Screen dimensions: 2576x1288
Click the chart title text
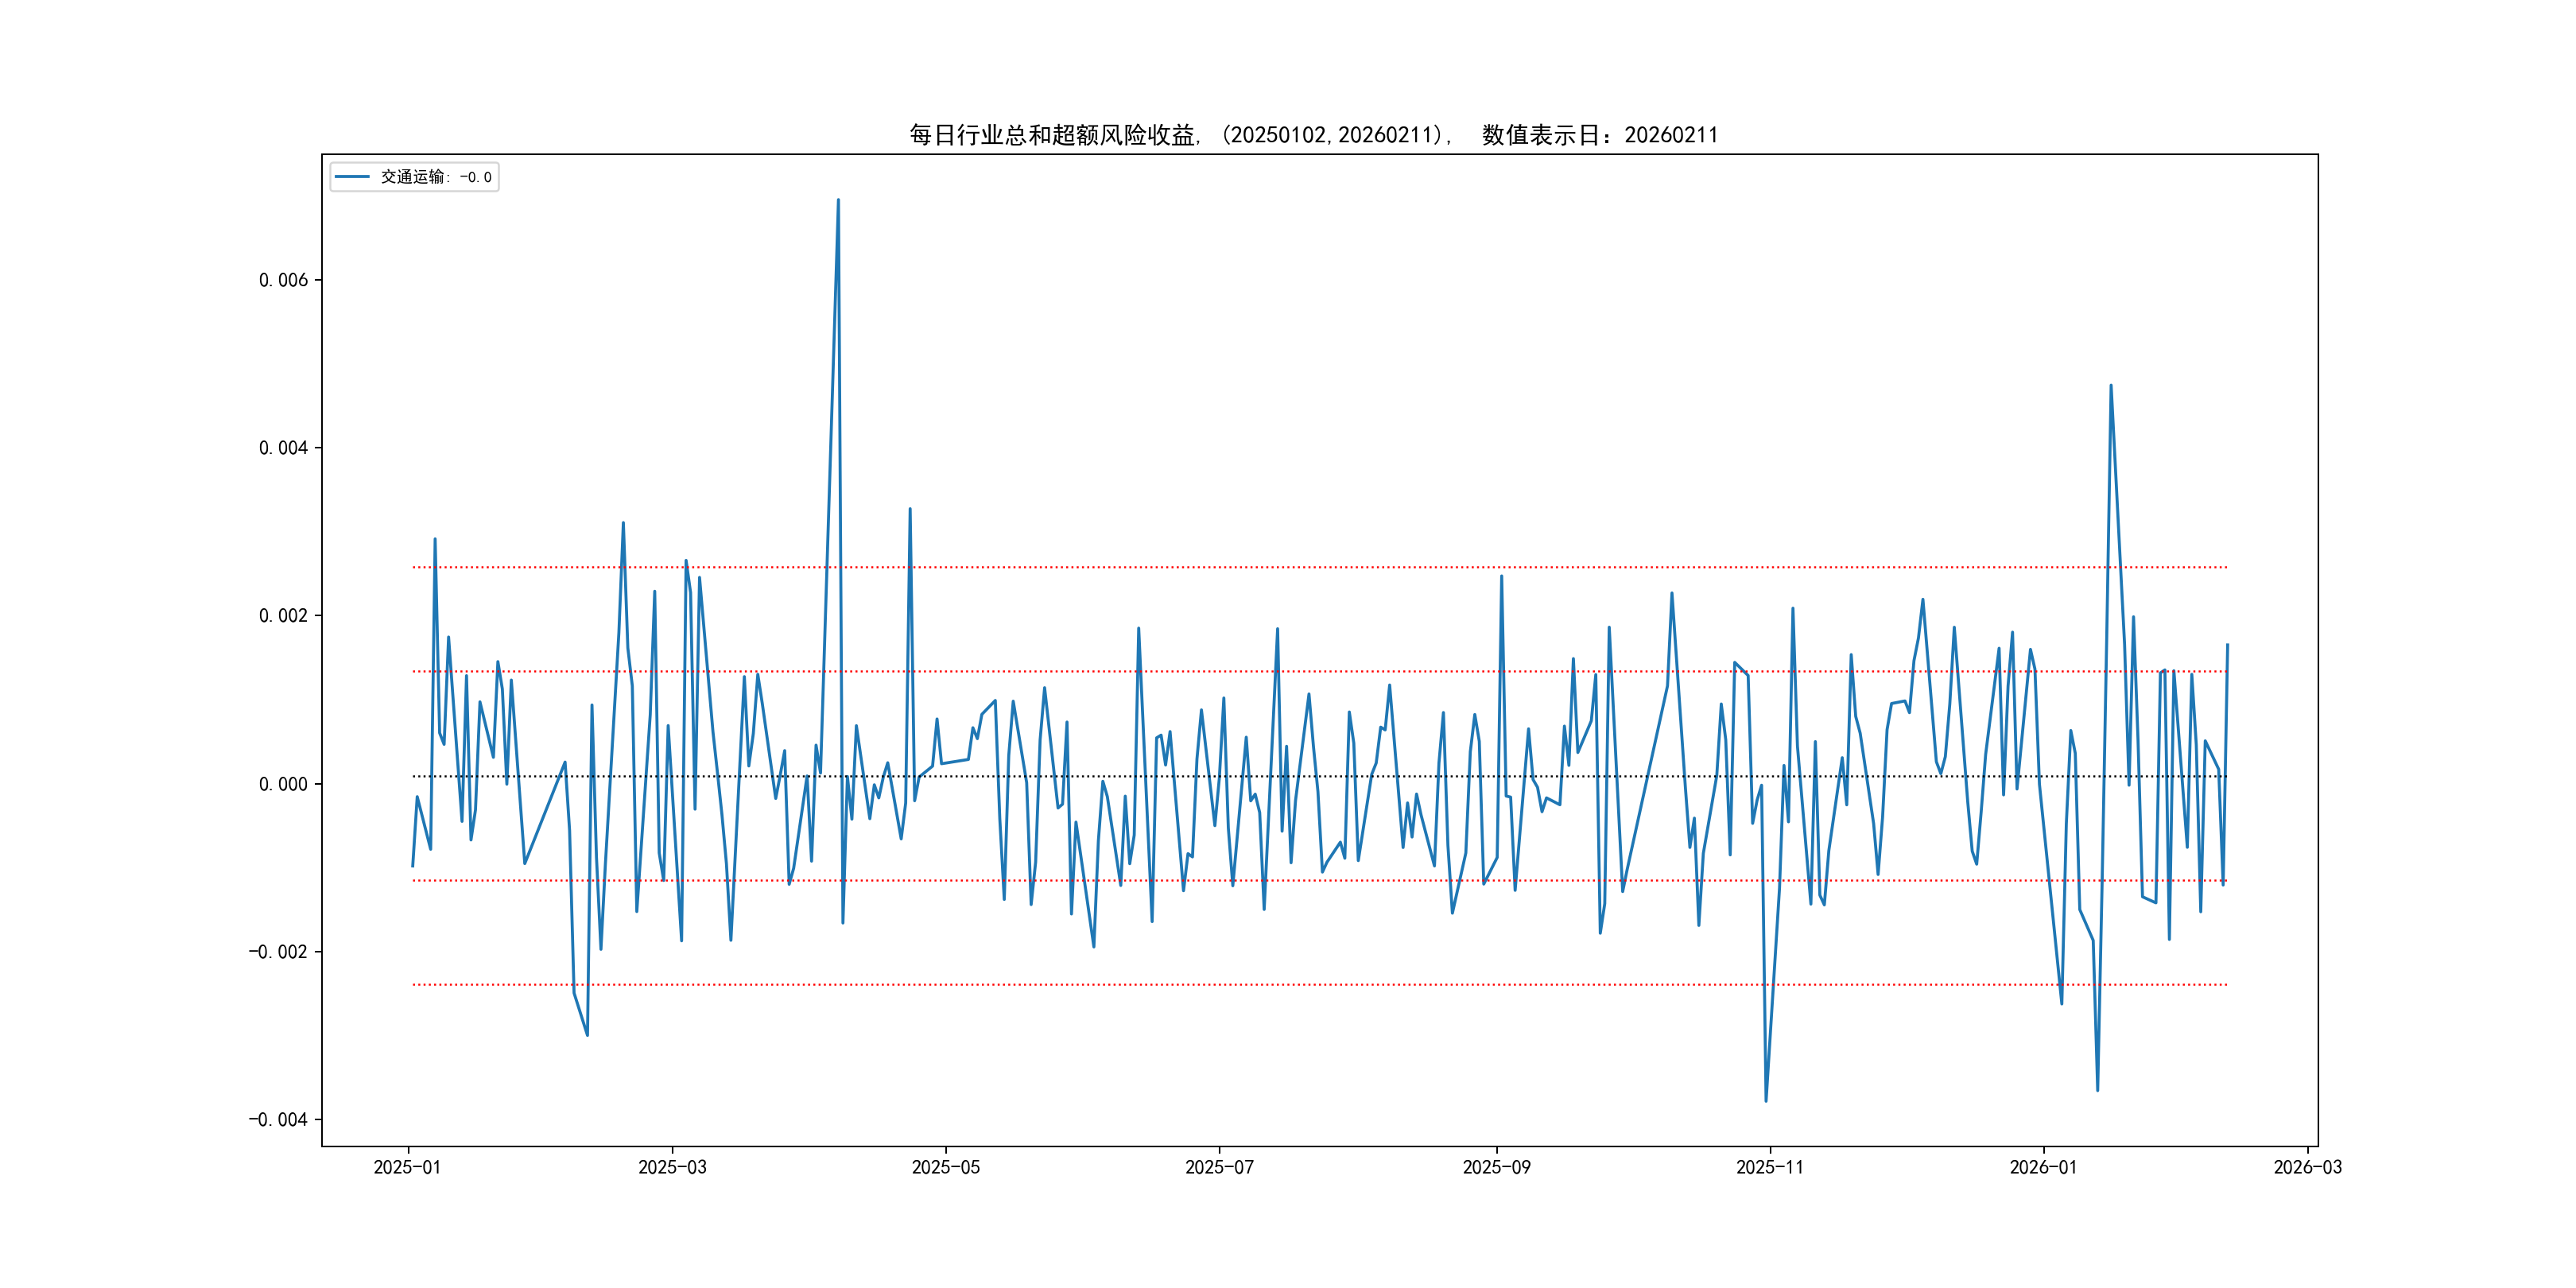(x=1313, y=135)
